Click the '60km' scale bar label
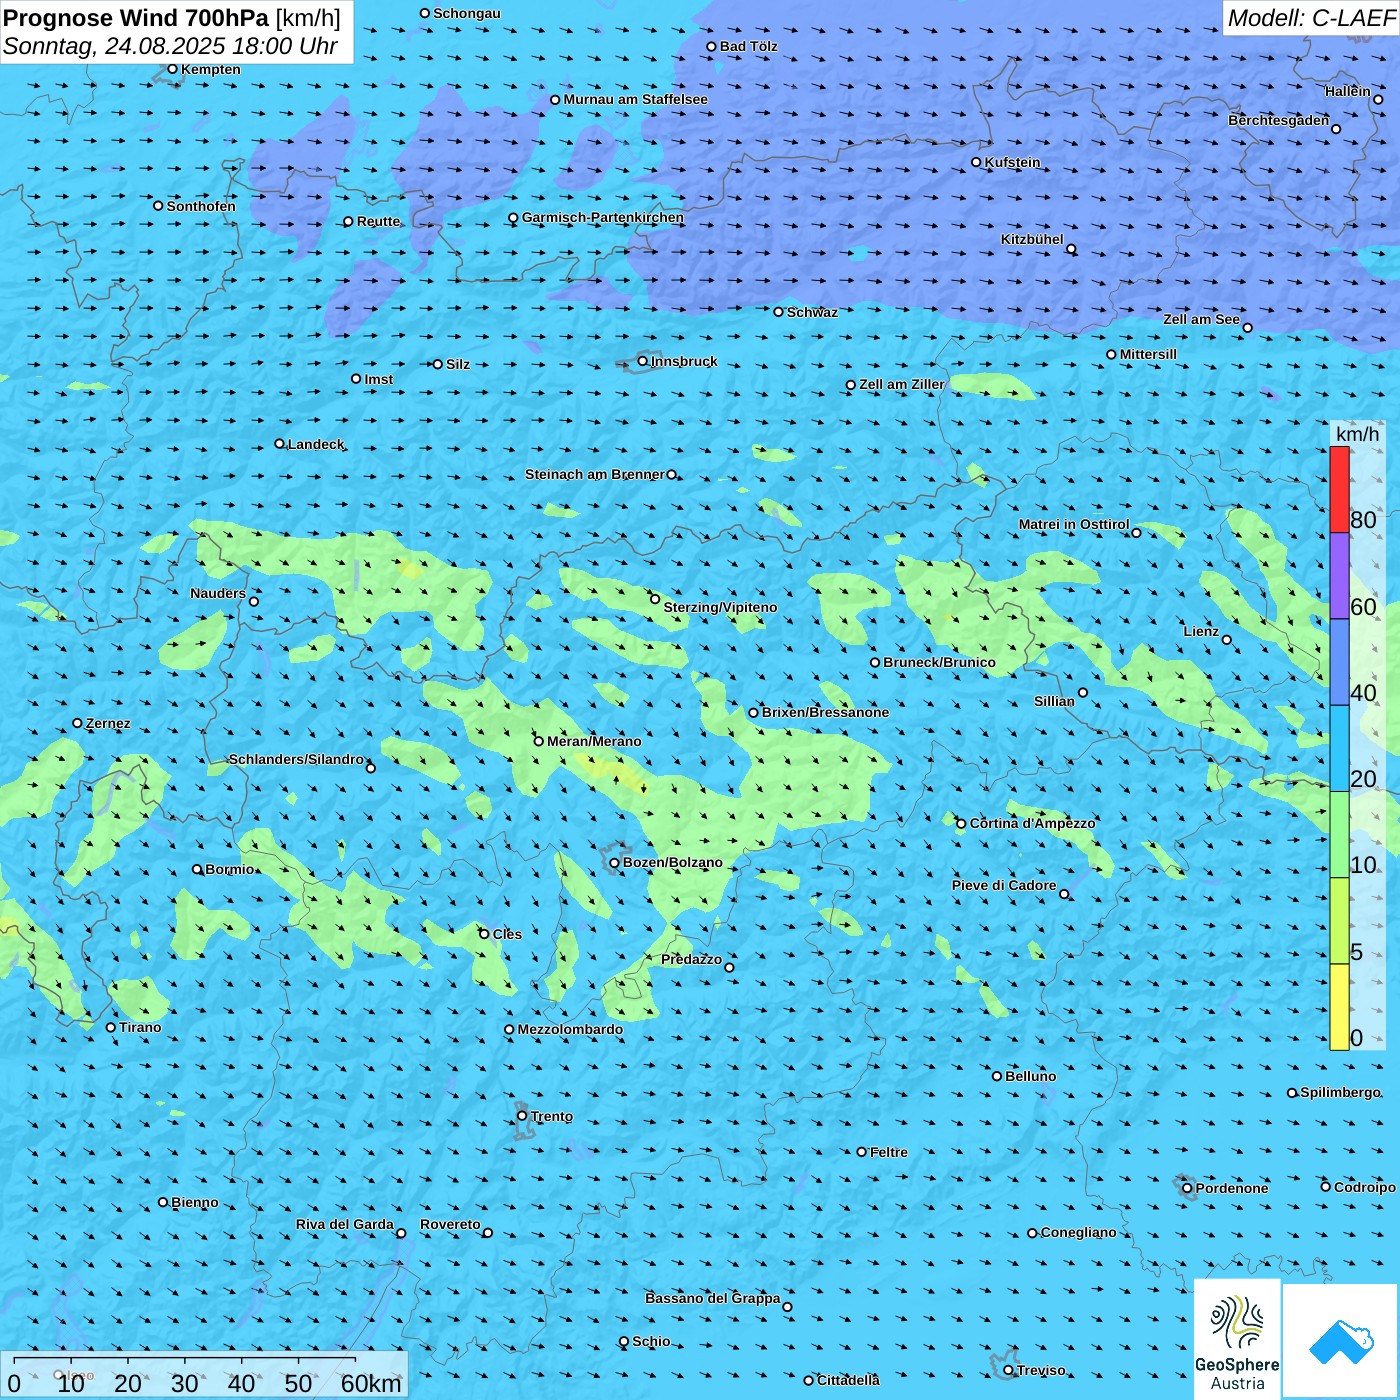The image size is (1400, 1400). click(x=371, y=1384)
